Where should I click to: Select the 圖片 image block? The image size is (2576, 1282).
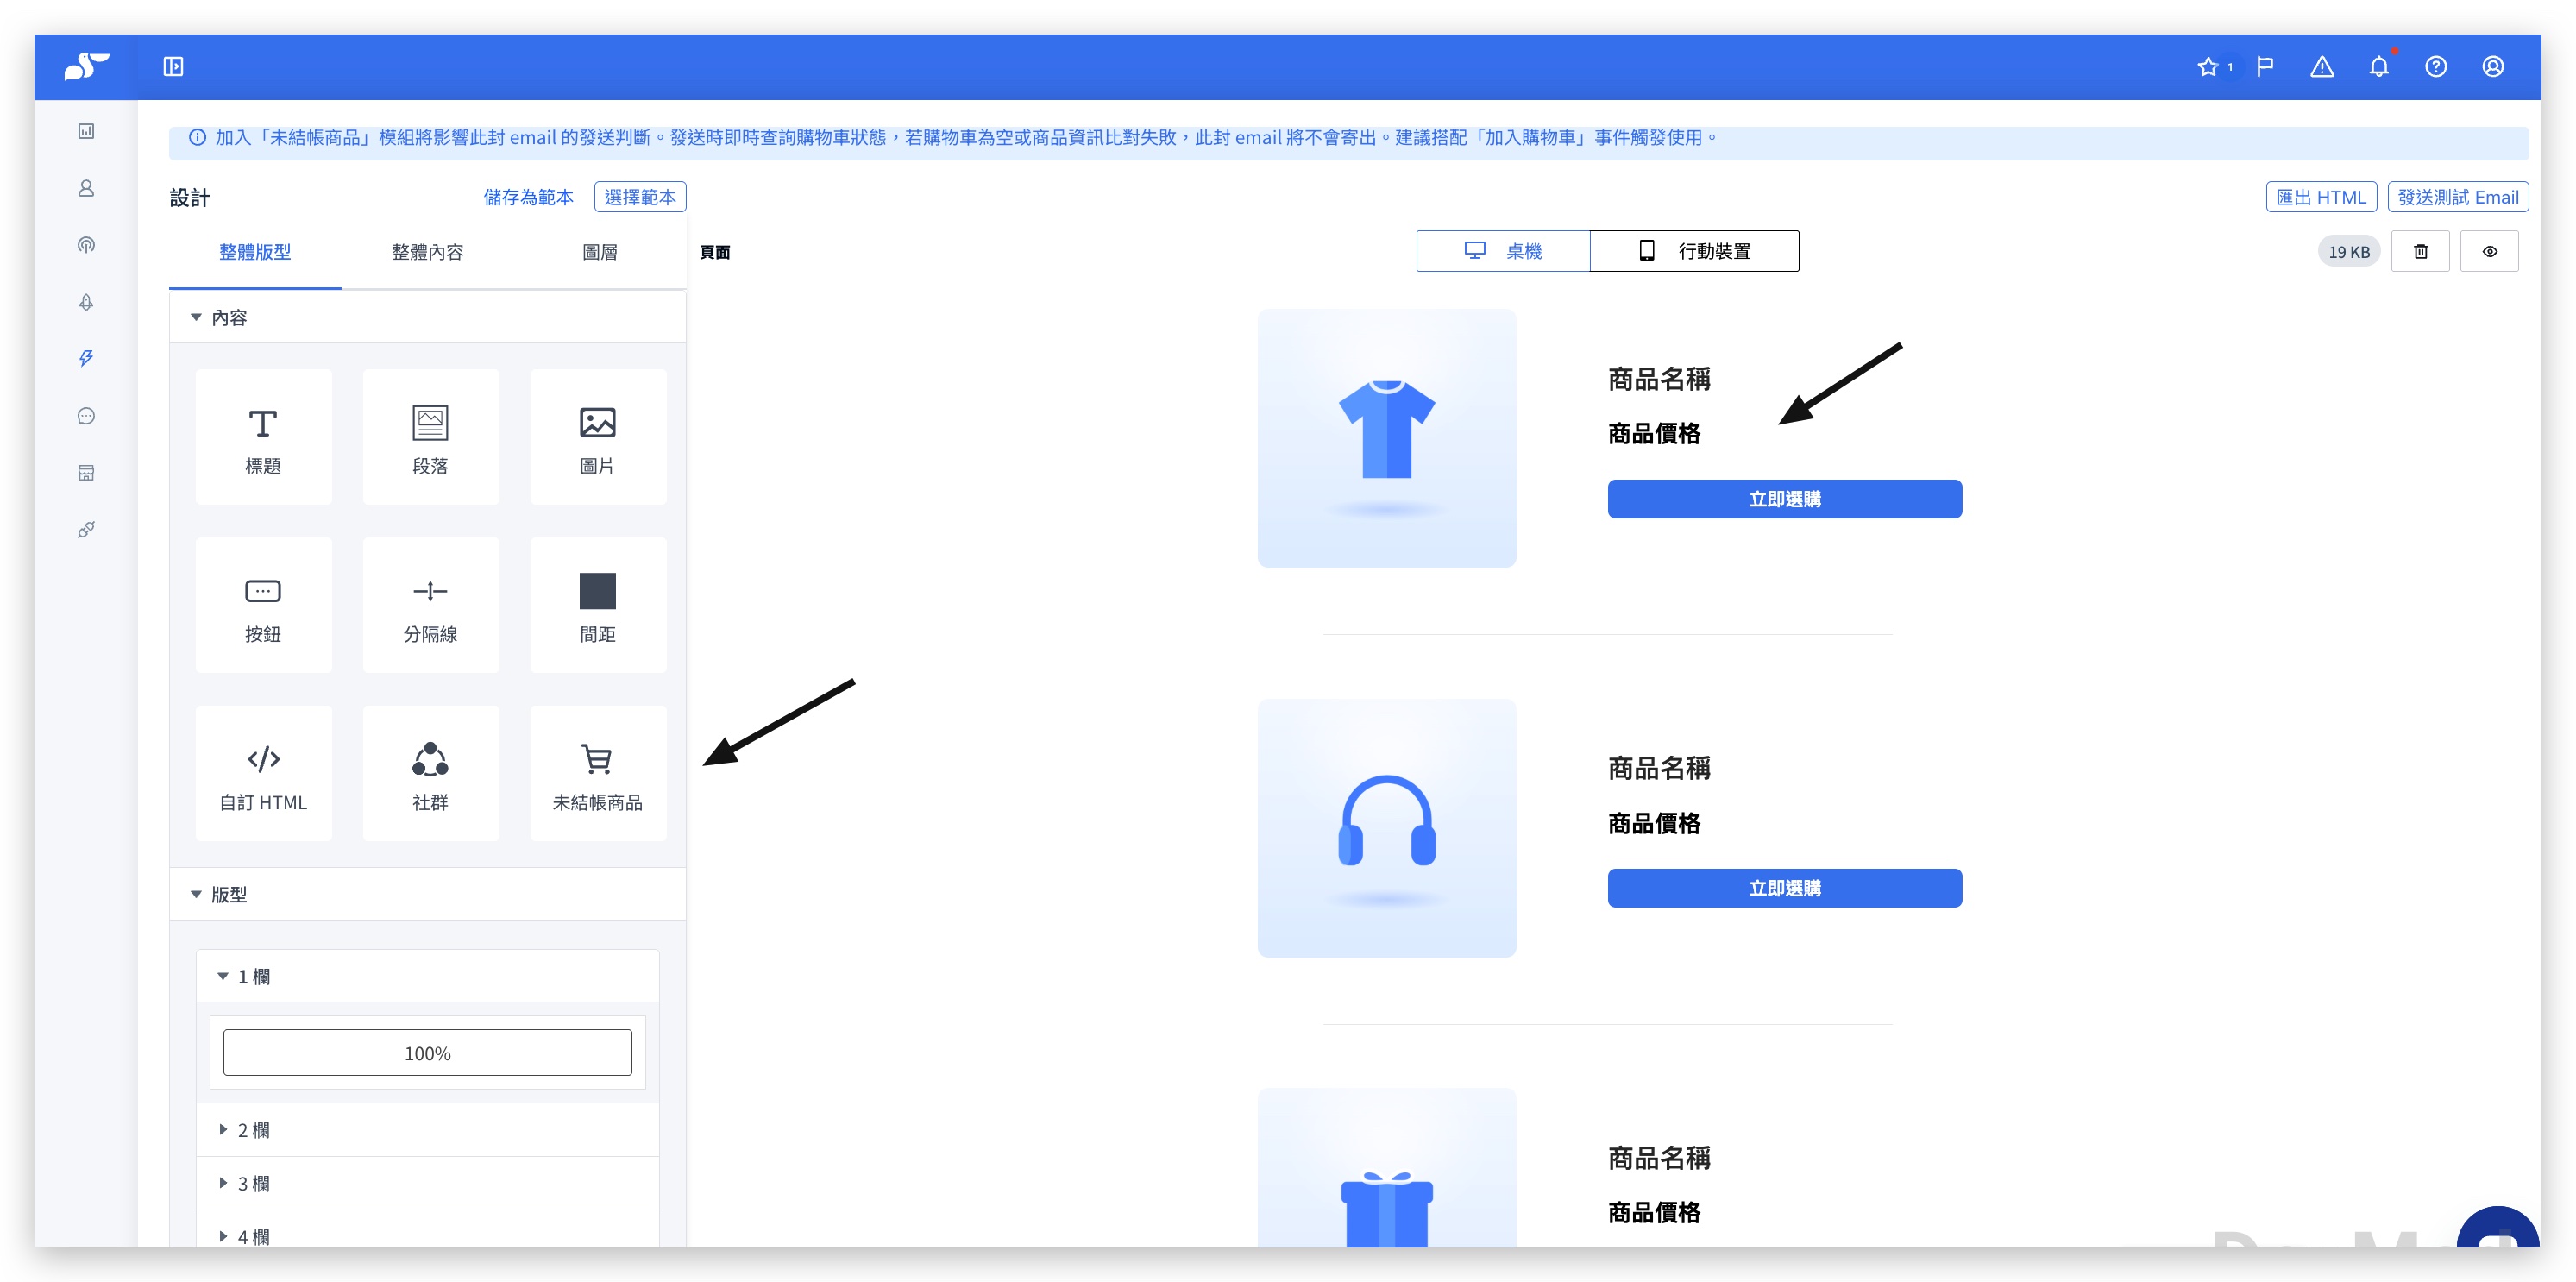coord(598,437)
